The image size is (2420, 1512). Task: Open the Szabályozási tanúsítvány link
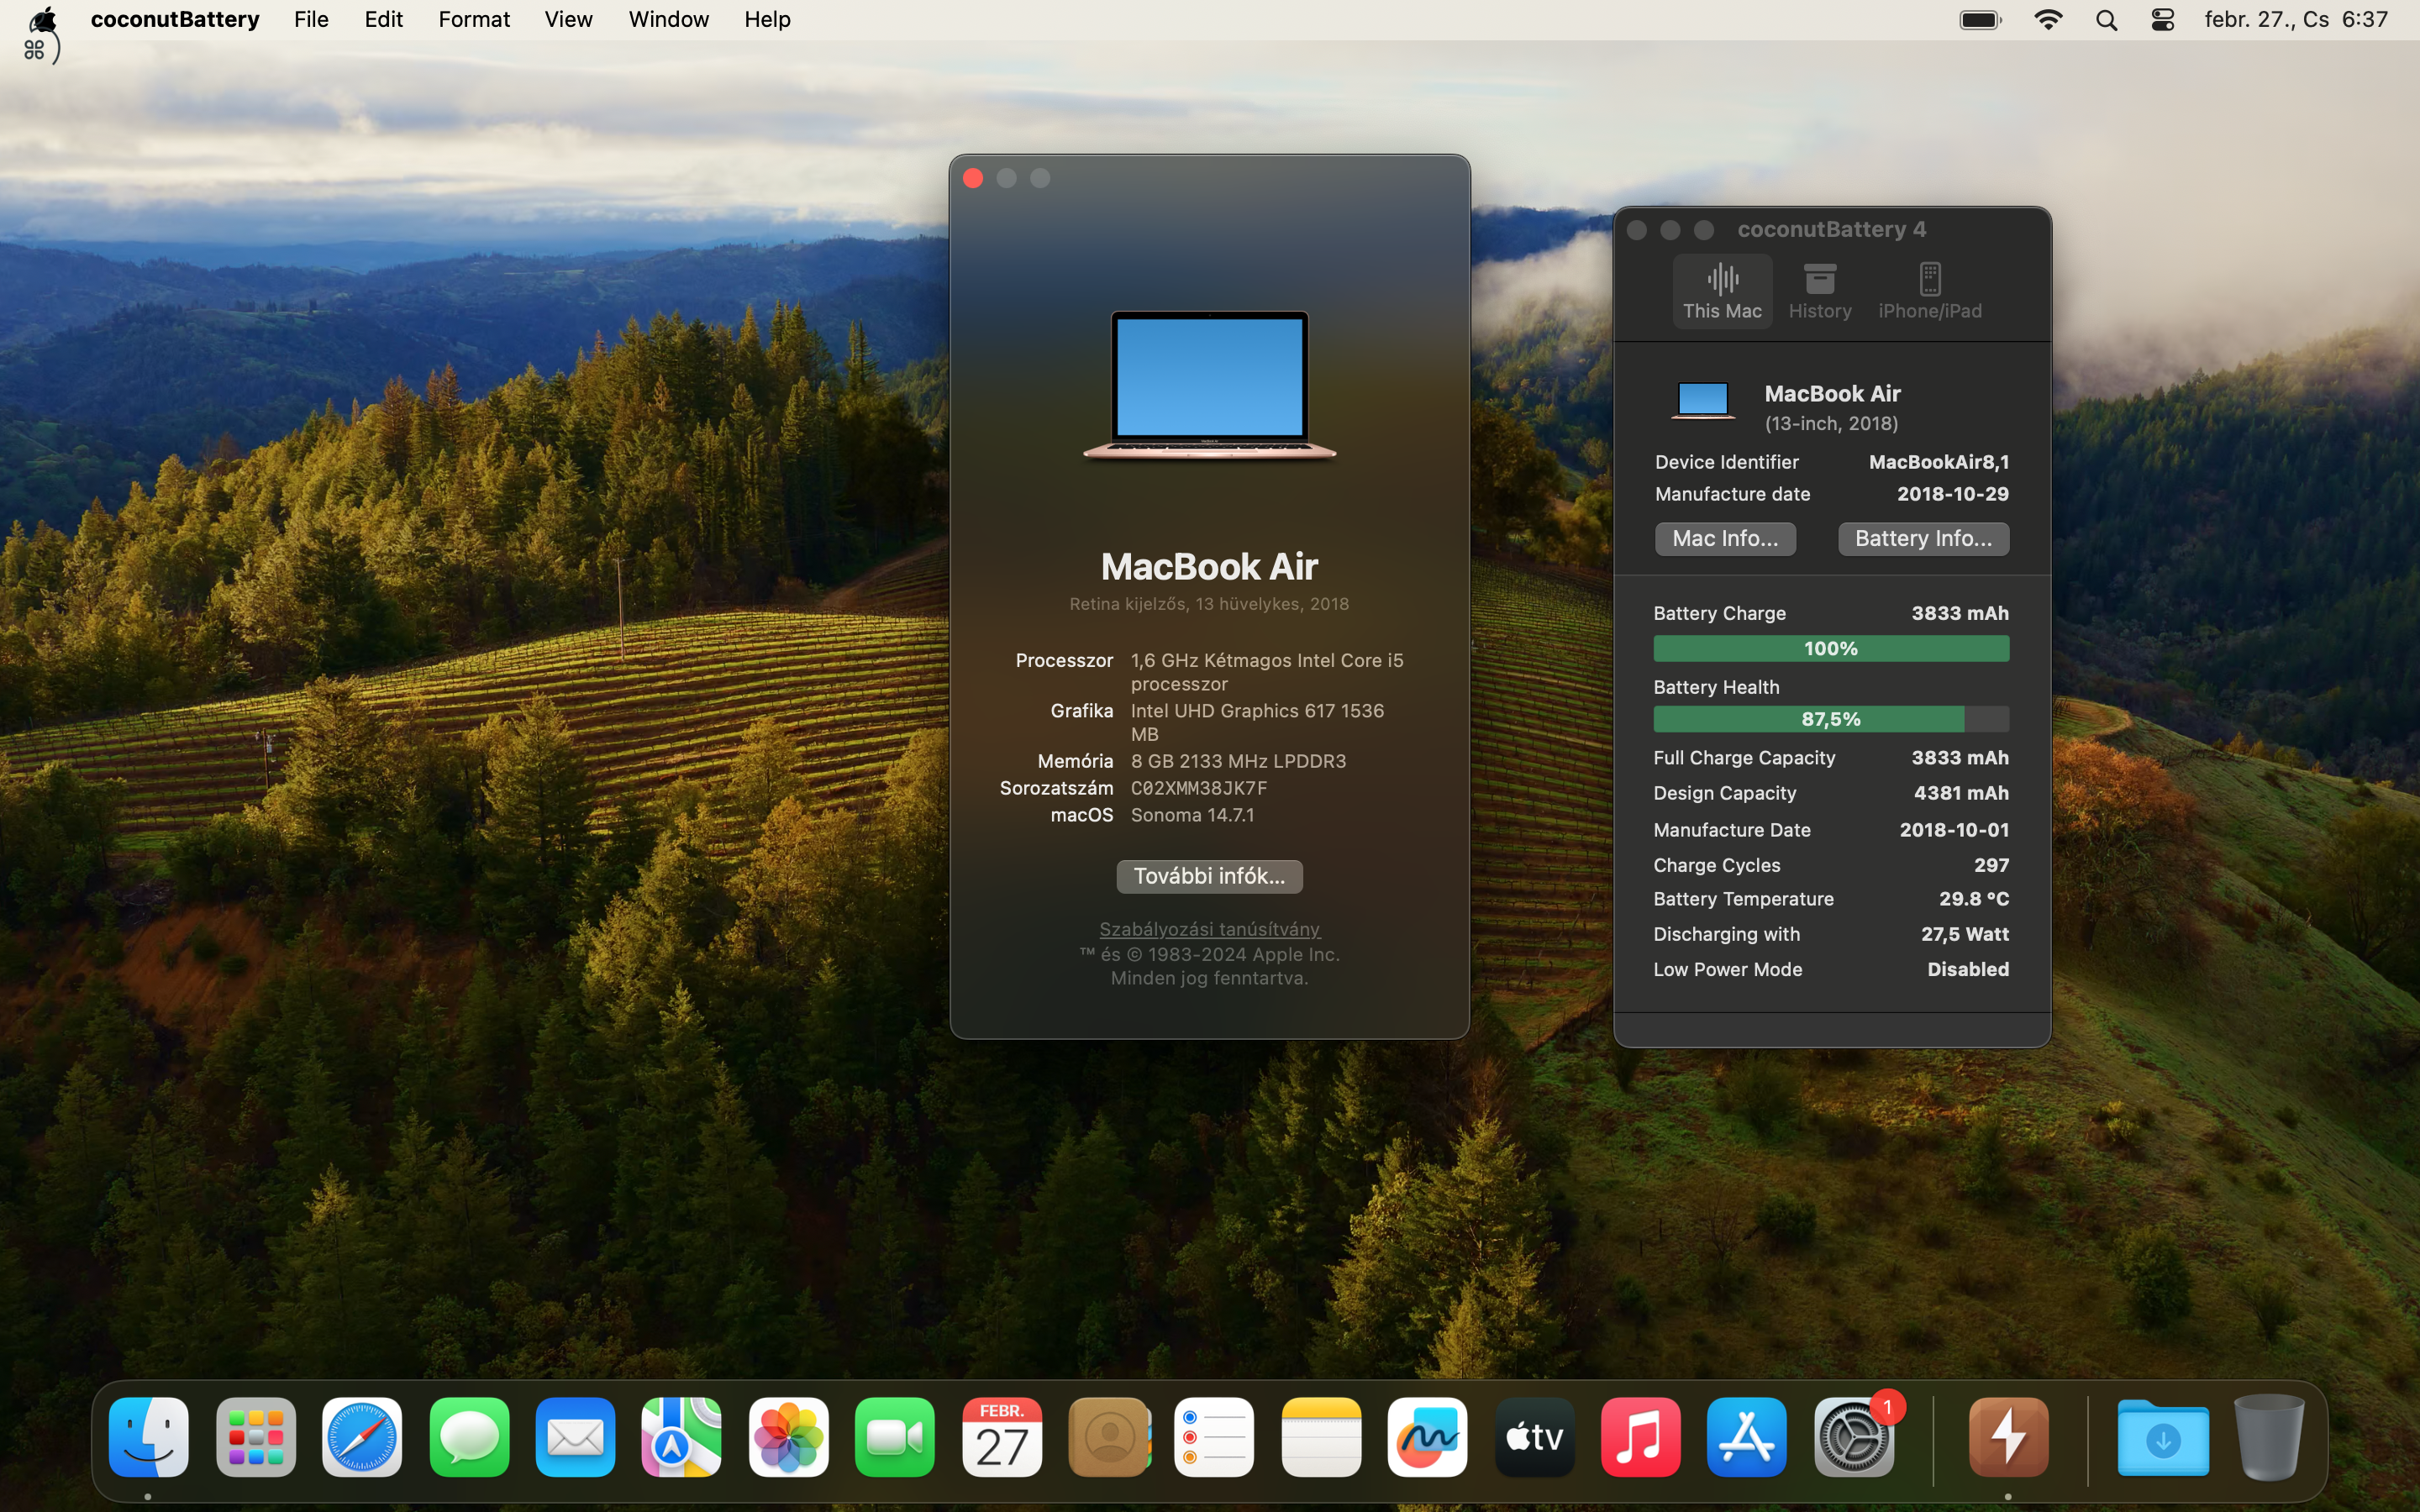1209,929
